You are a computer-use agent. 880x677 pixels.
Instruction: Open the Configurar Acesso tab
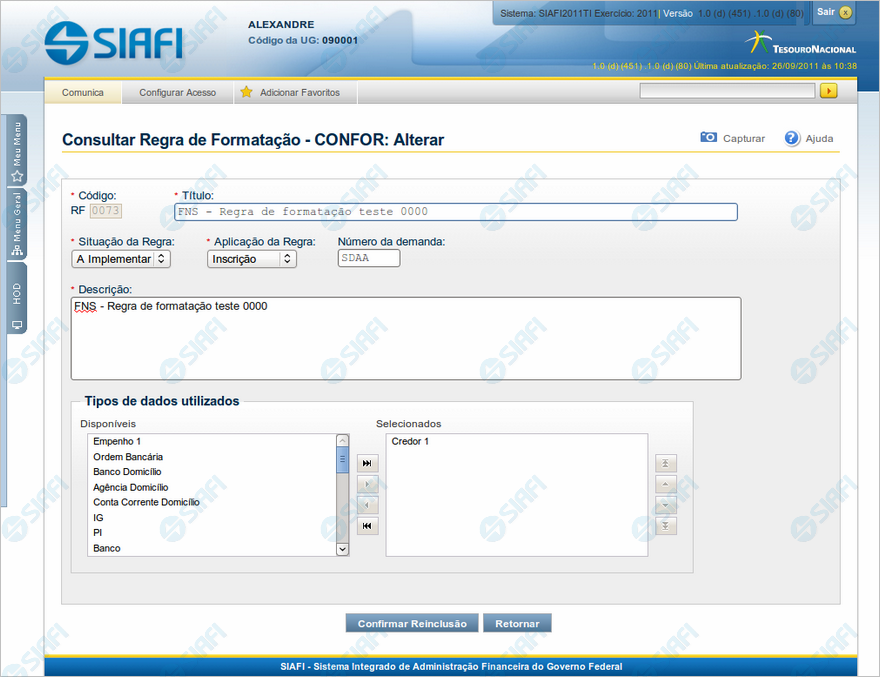(177, 93)
